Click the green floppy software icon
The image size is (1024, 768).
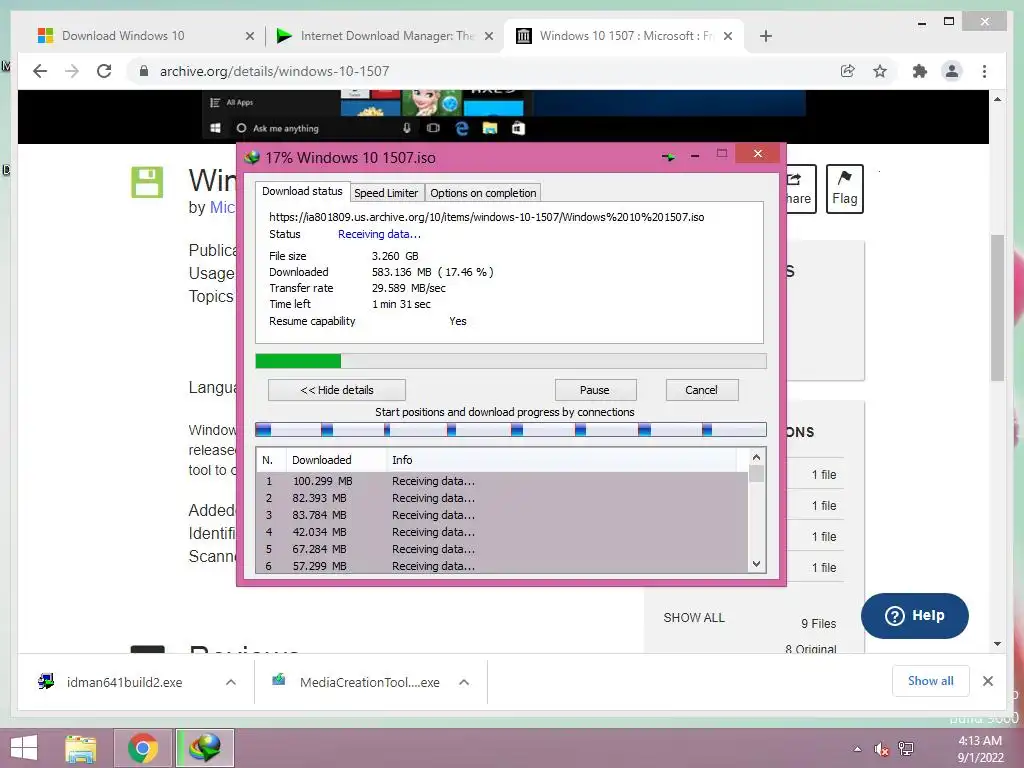click(147, 182)
